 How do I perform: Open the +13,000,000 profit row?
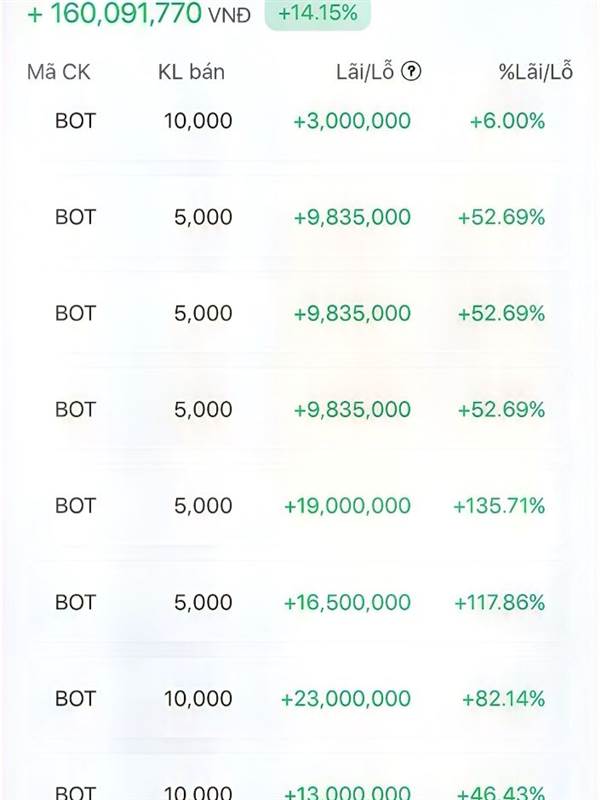(347, 793)
